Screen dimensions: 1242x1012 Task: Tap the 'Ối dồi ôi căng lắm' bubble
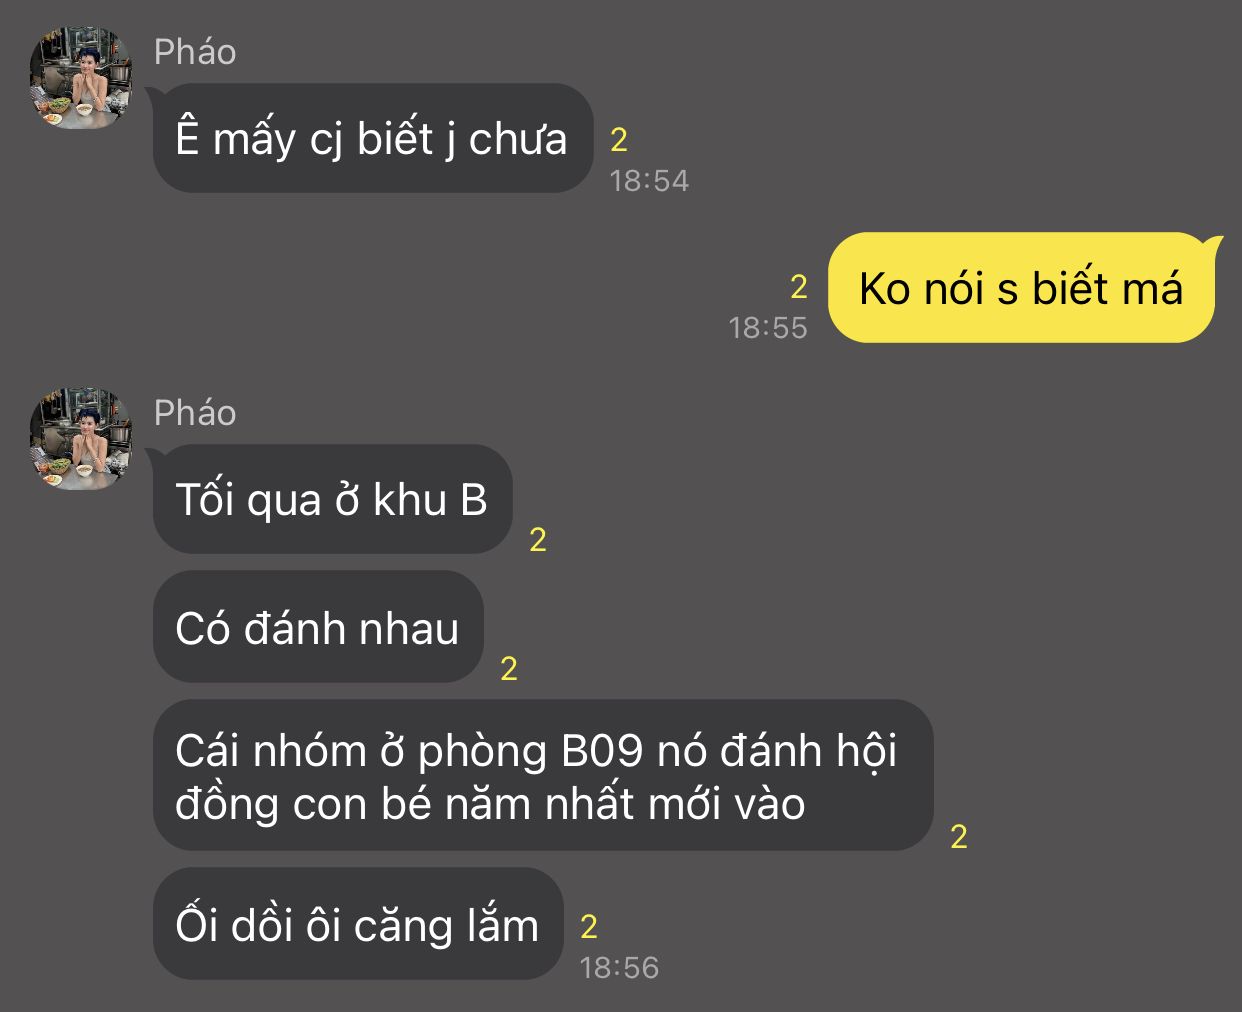358,924
